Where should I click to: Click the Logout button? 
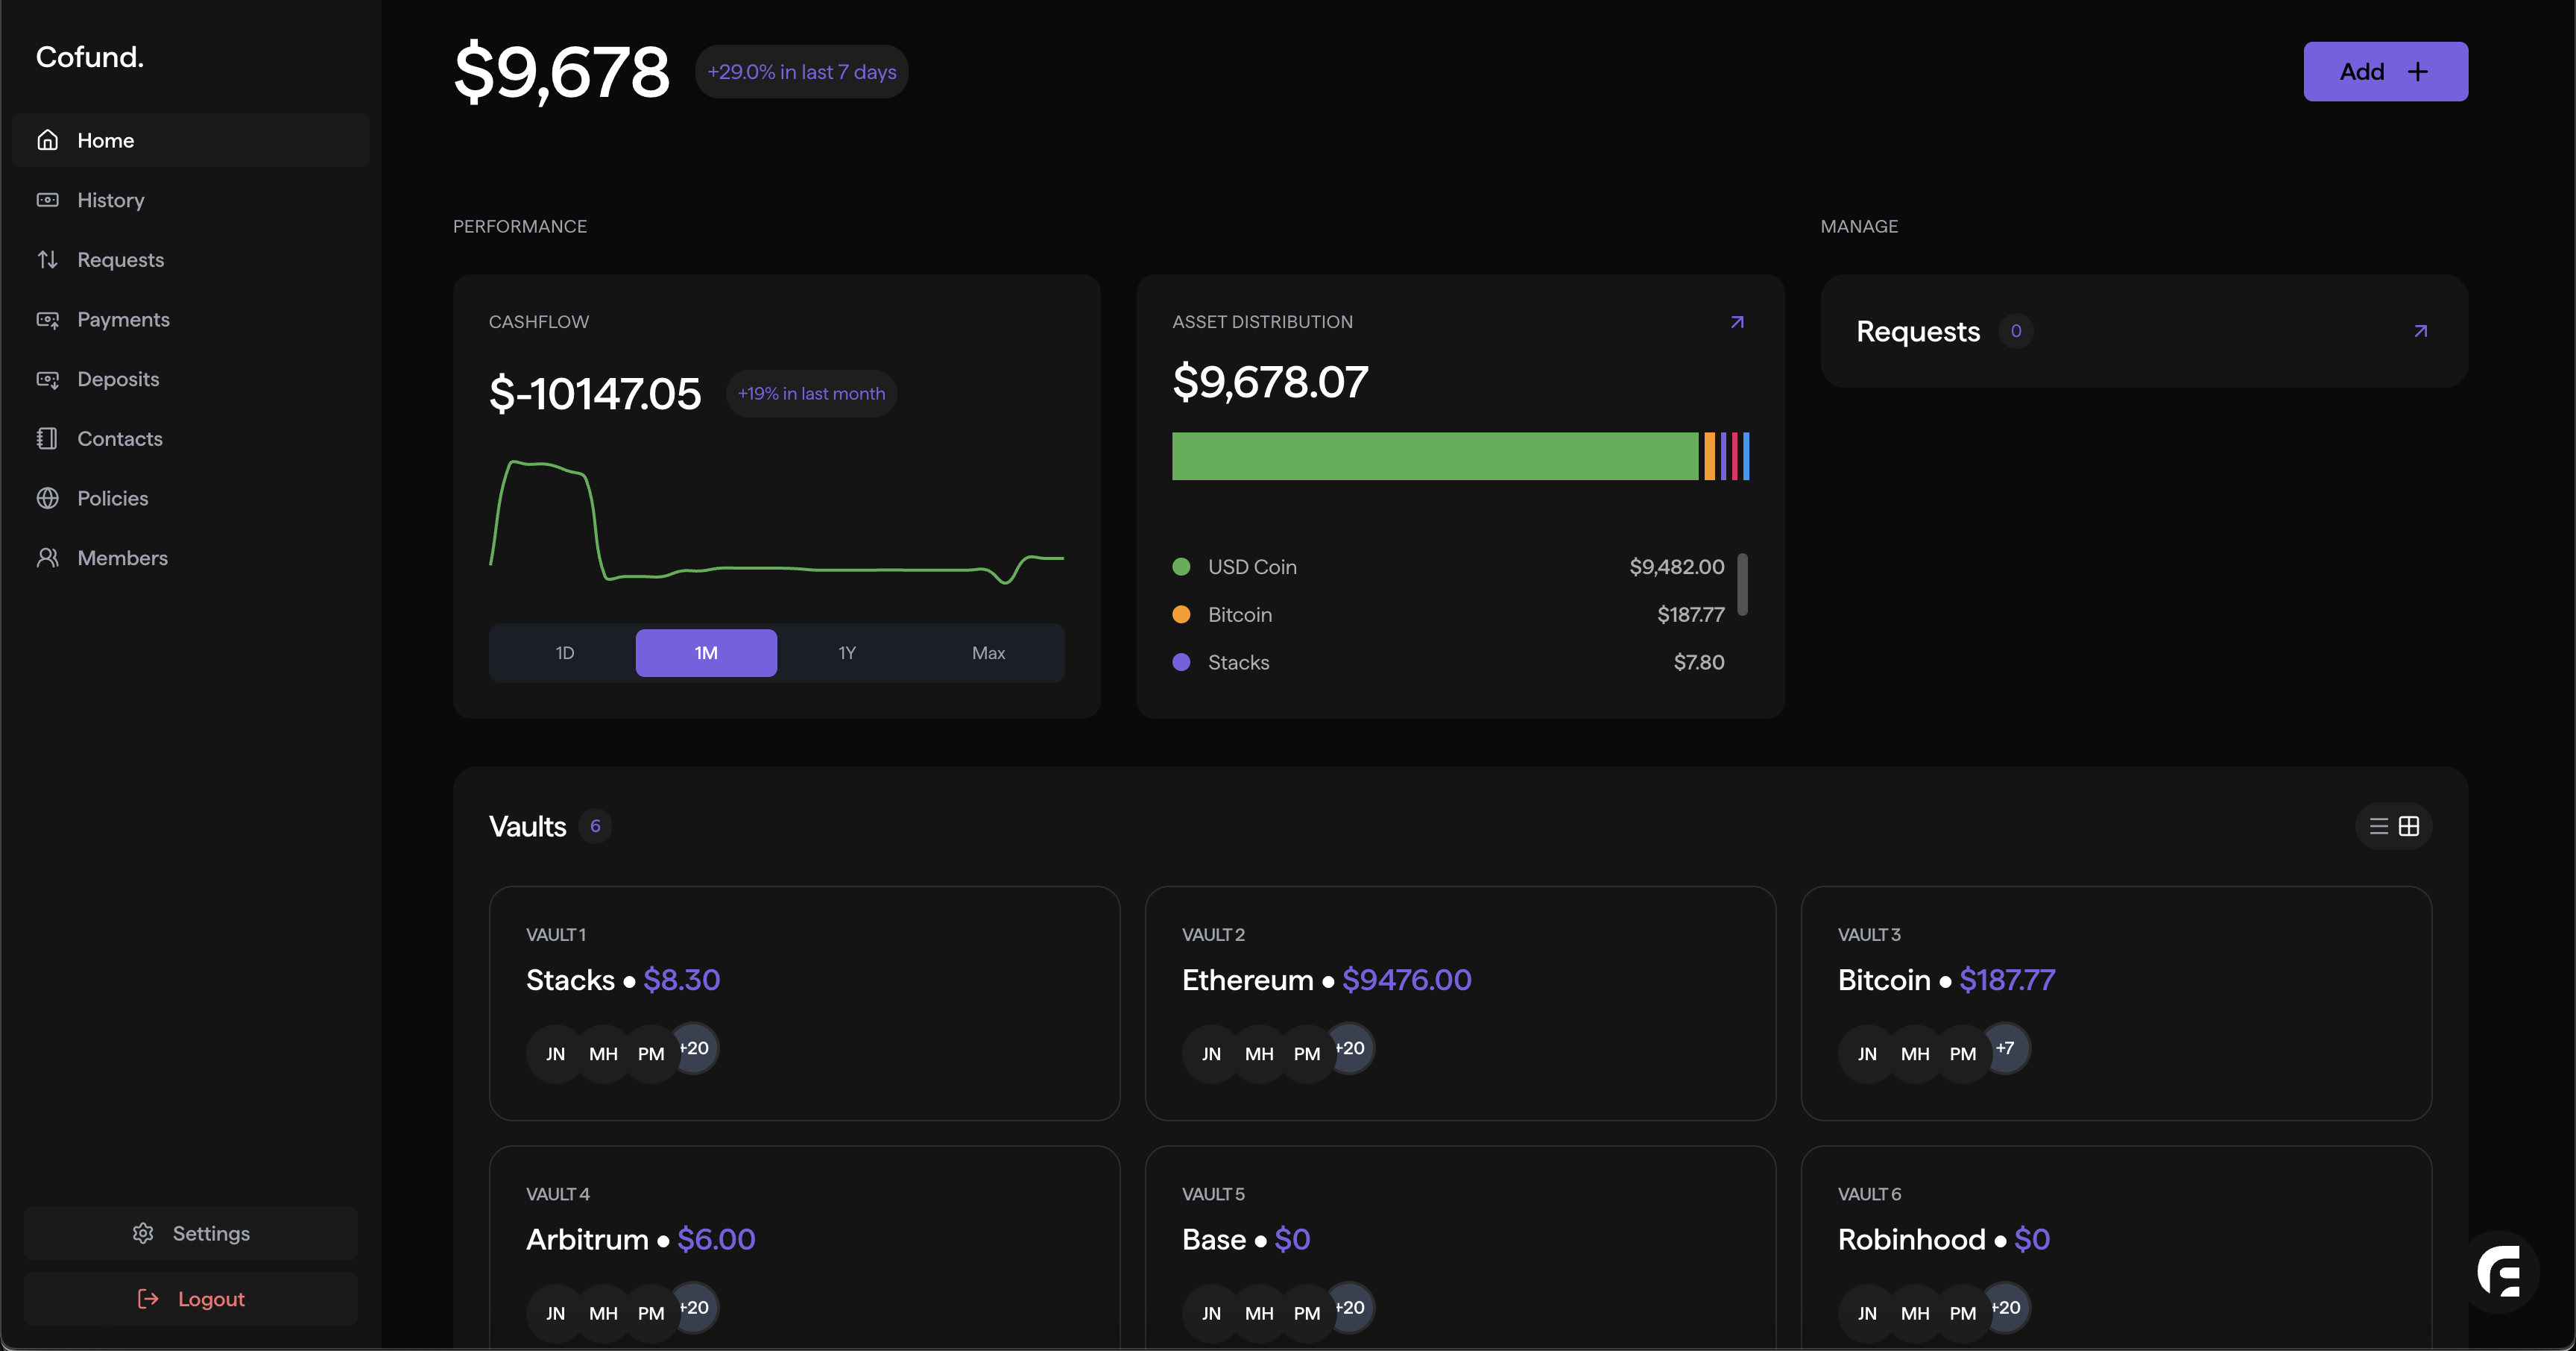[190, 1299]
